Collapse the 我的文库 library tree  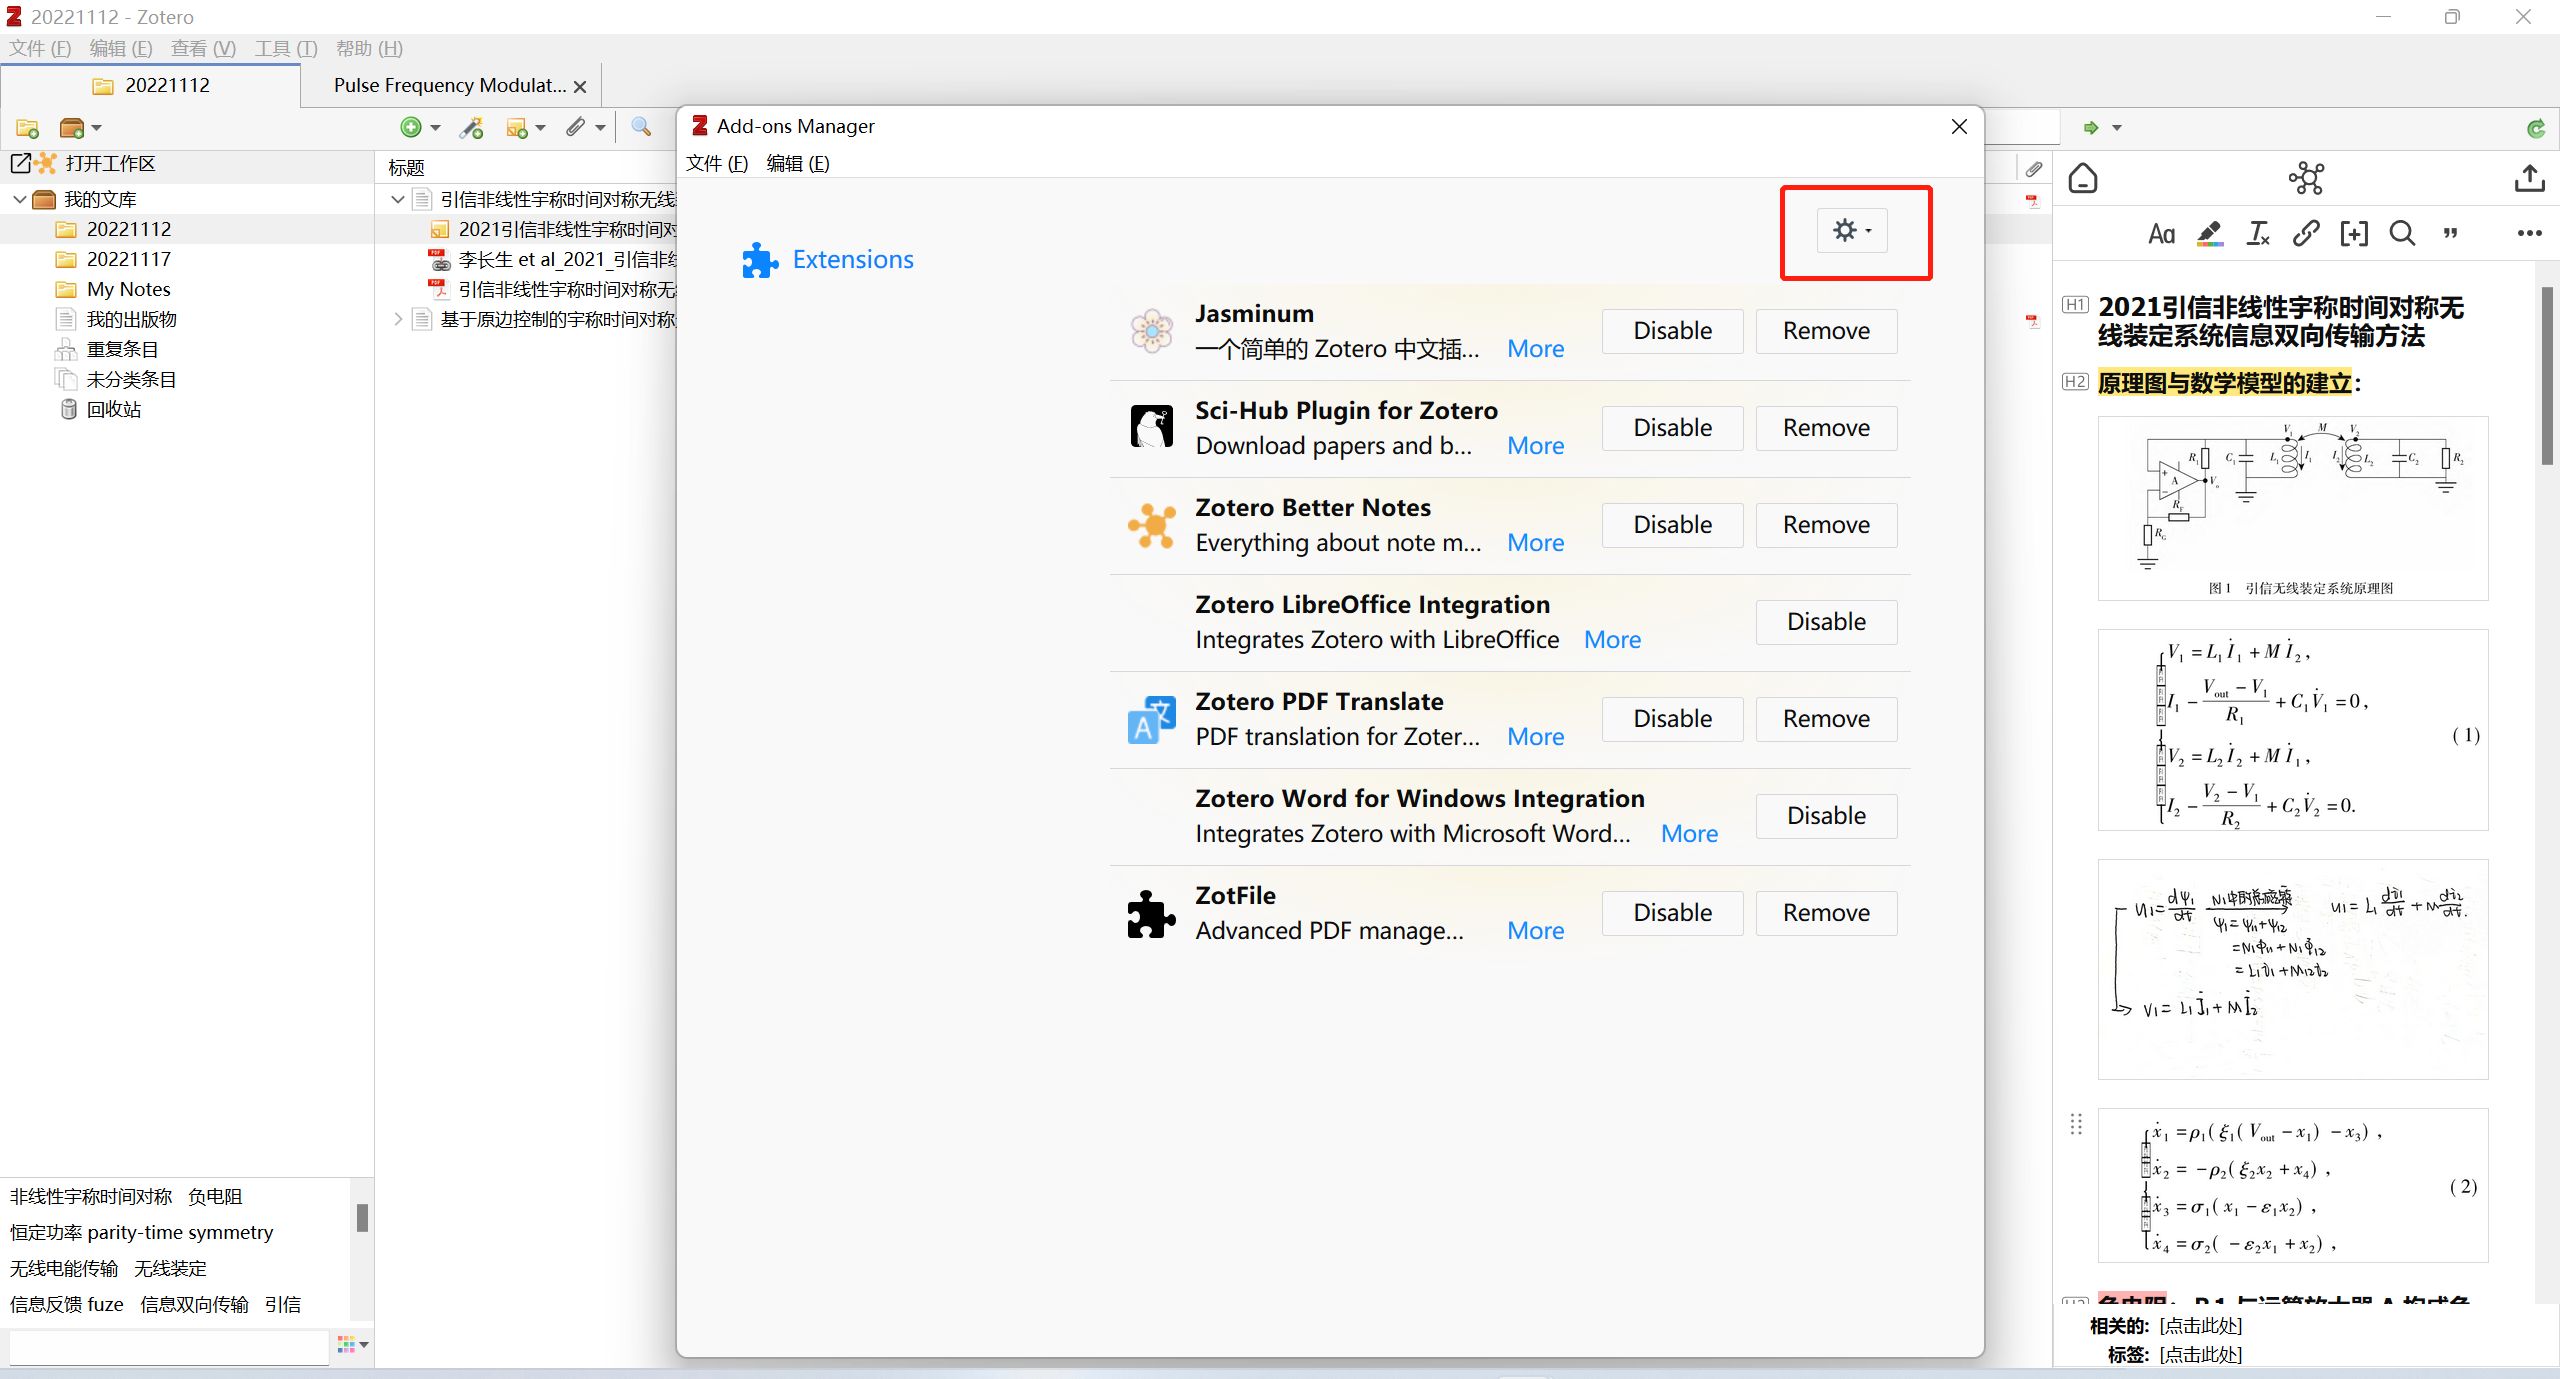click(x=19, y=200)
